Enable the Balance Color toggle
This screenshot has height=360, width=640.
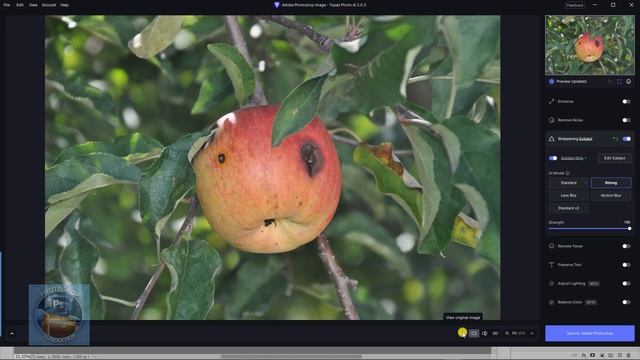[626, 302]
